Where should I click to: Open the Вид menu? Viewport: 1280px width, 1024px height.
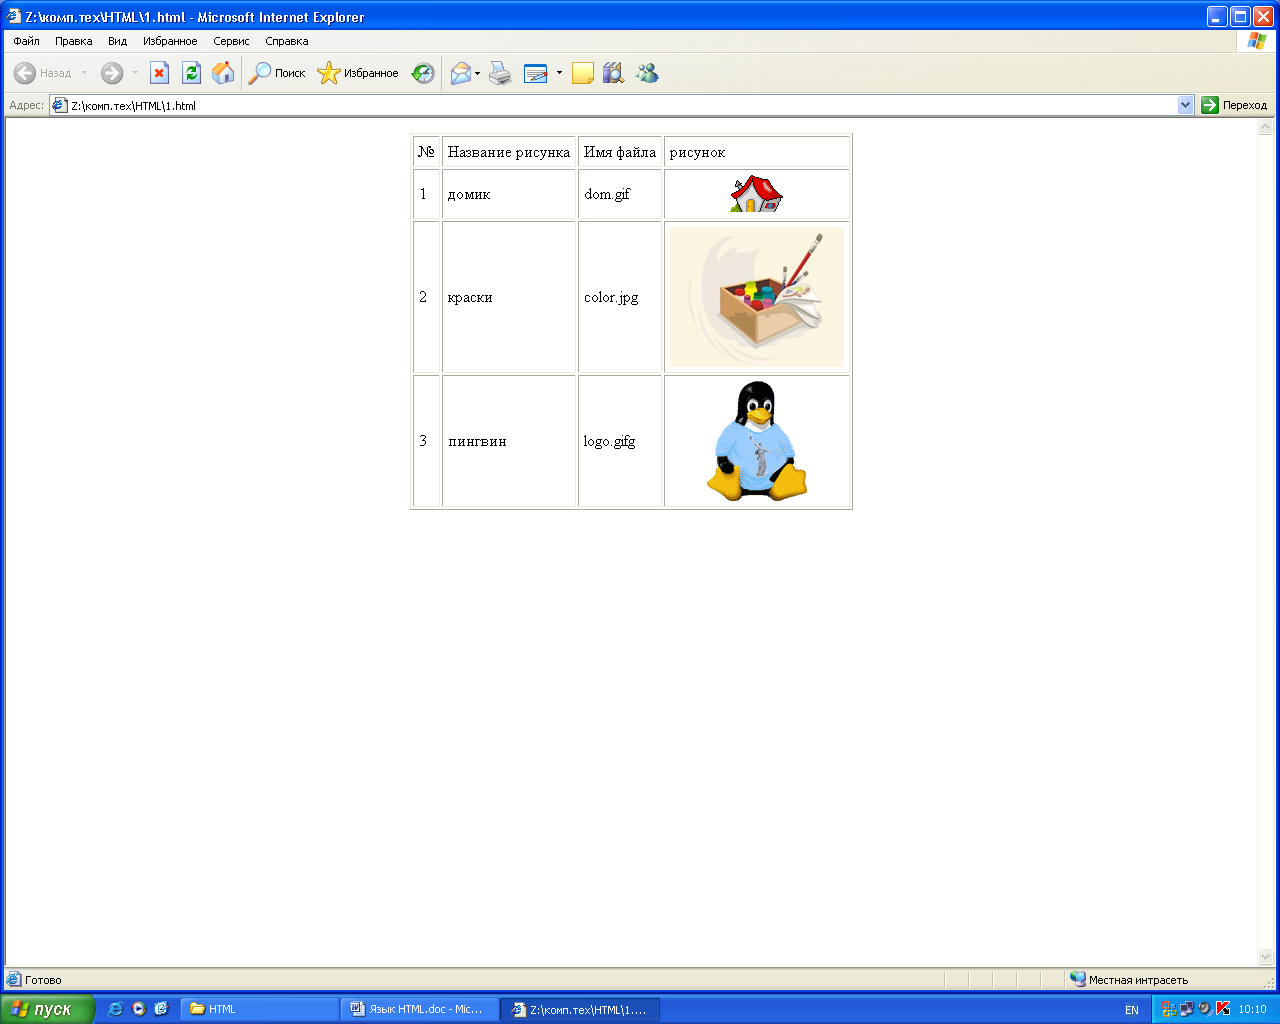click(x=118, y=41)
